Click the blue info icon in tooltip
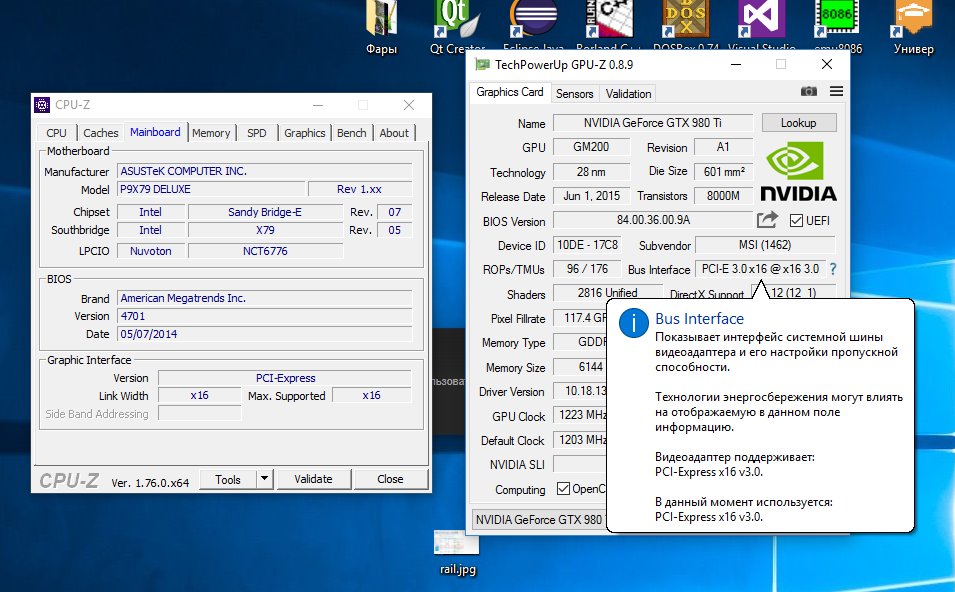The image size is (955, 592). tap(633, 323)
